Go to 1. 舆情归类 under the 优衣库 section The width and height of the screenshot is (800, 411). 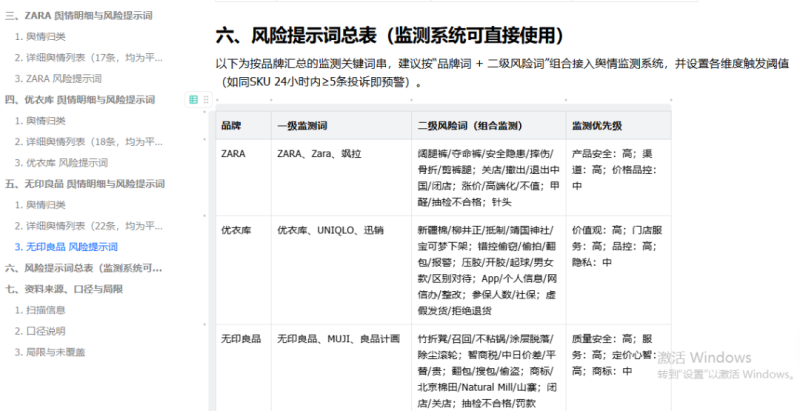[x=40, y=121]
